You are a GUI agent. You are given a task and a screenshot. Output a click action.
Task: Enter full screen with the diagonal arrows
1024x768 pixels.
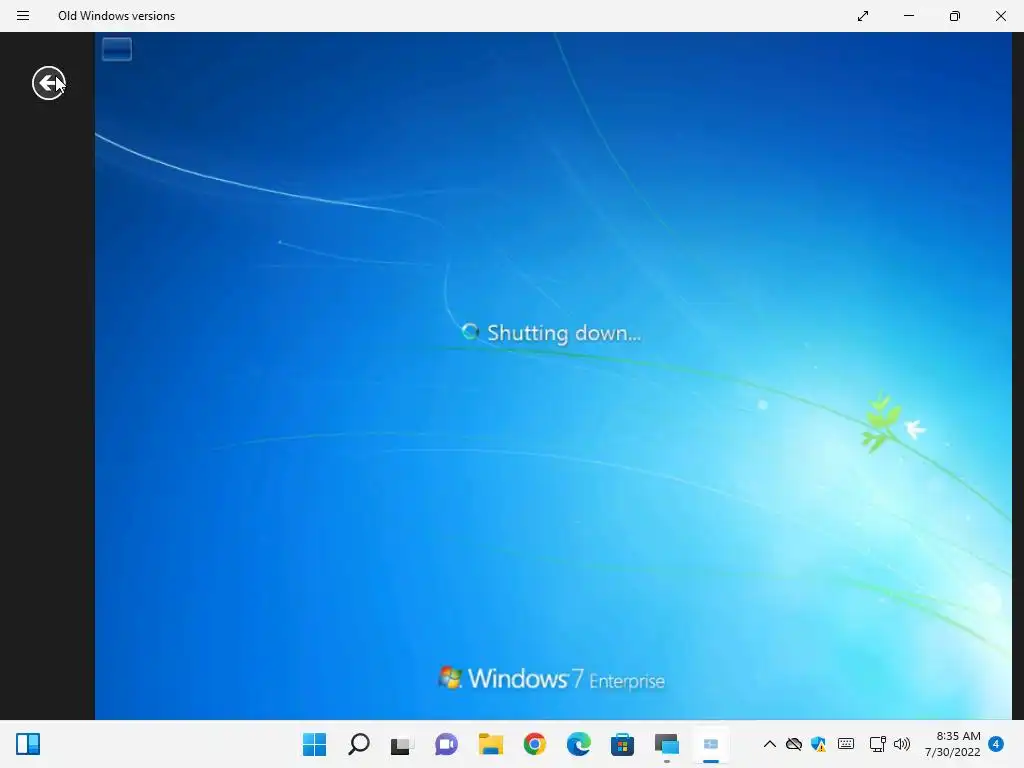863,16
